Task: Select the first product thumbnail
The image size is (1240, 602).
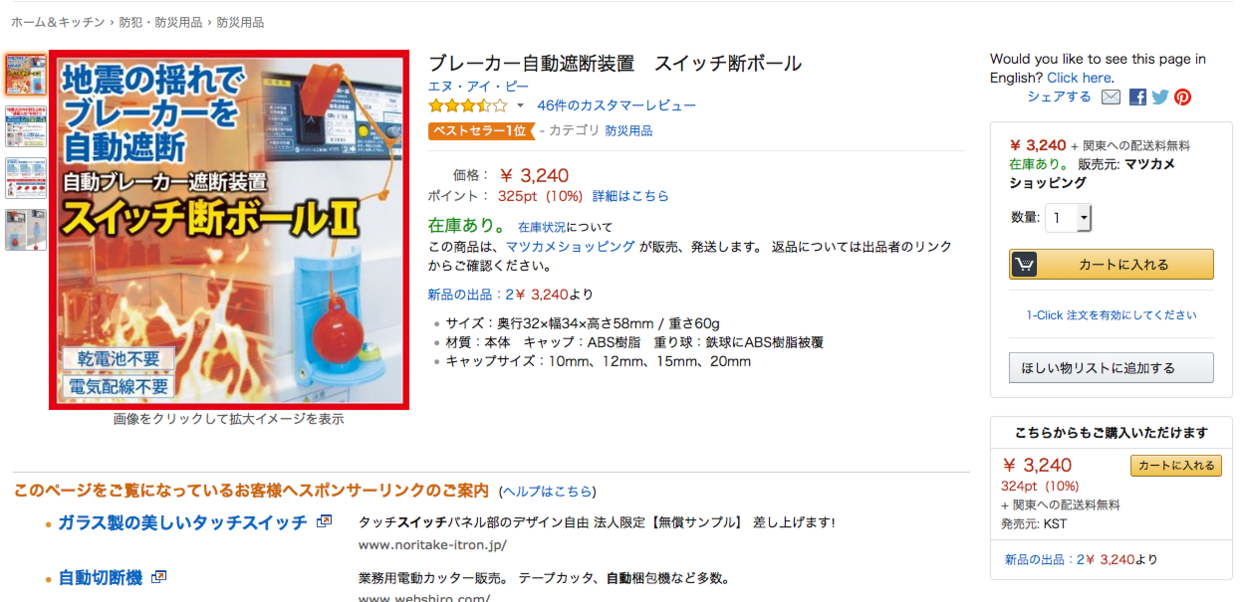Action: (x=26, y=75)
